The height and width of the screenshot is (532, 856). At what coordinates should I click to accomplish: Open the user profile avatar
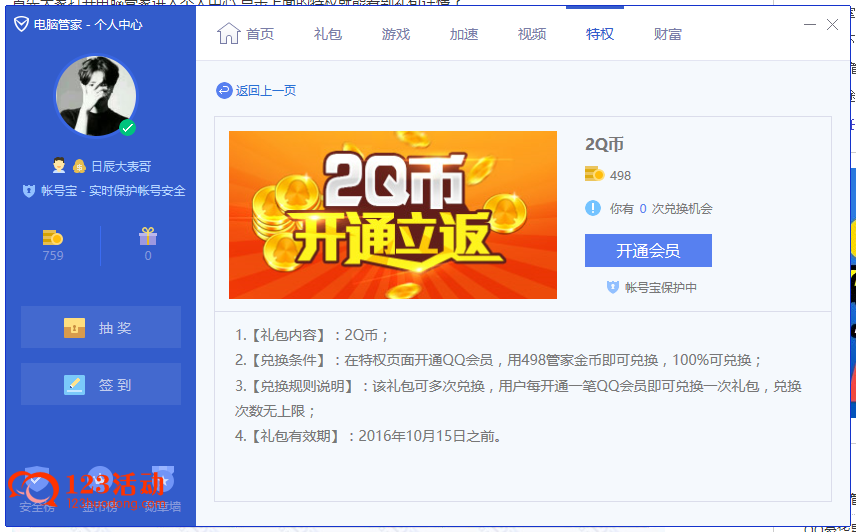click(95, 95)
